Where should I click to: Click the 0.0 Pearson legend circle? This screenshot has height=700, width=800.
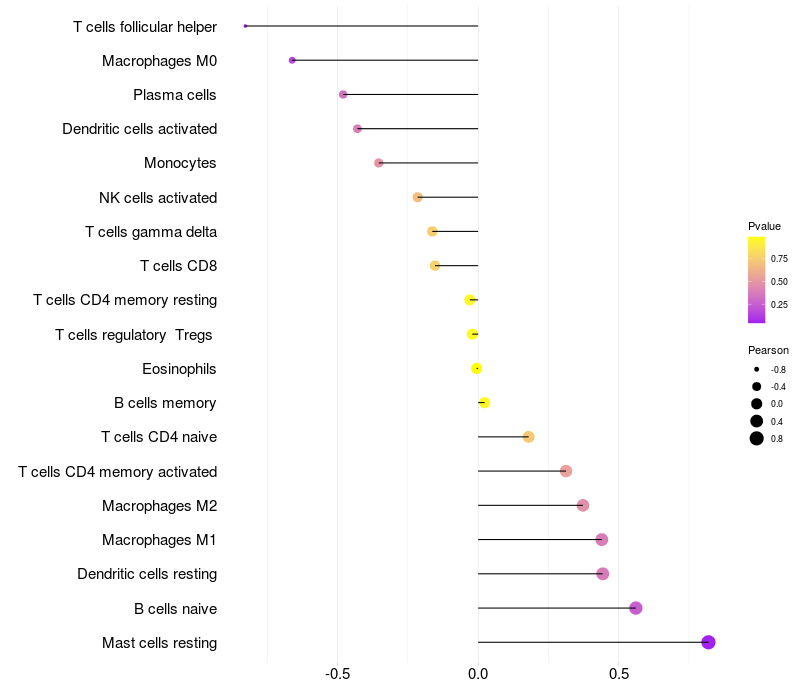[757, 404]
